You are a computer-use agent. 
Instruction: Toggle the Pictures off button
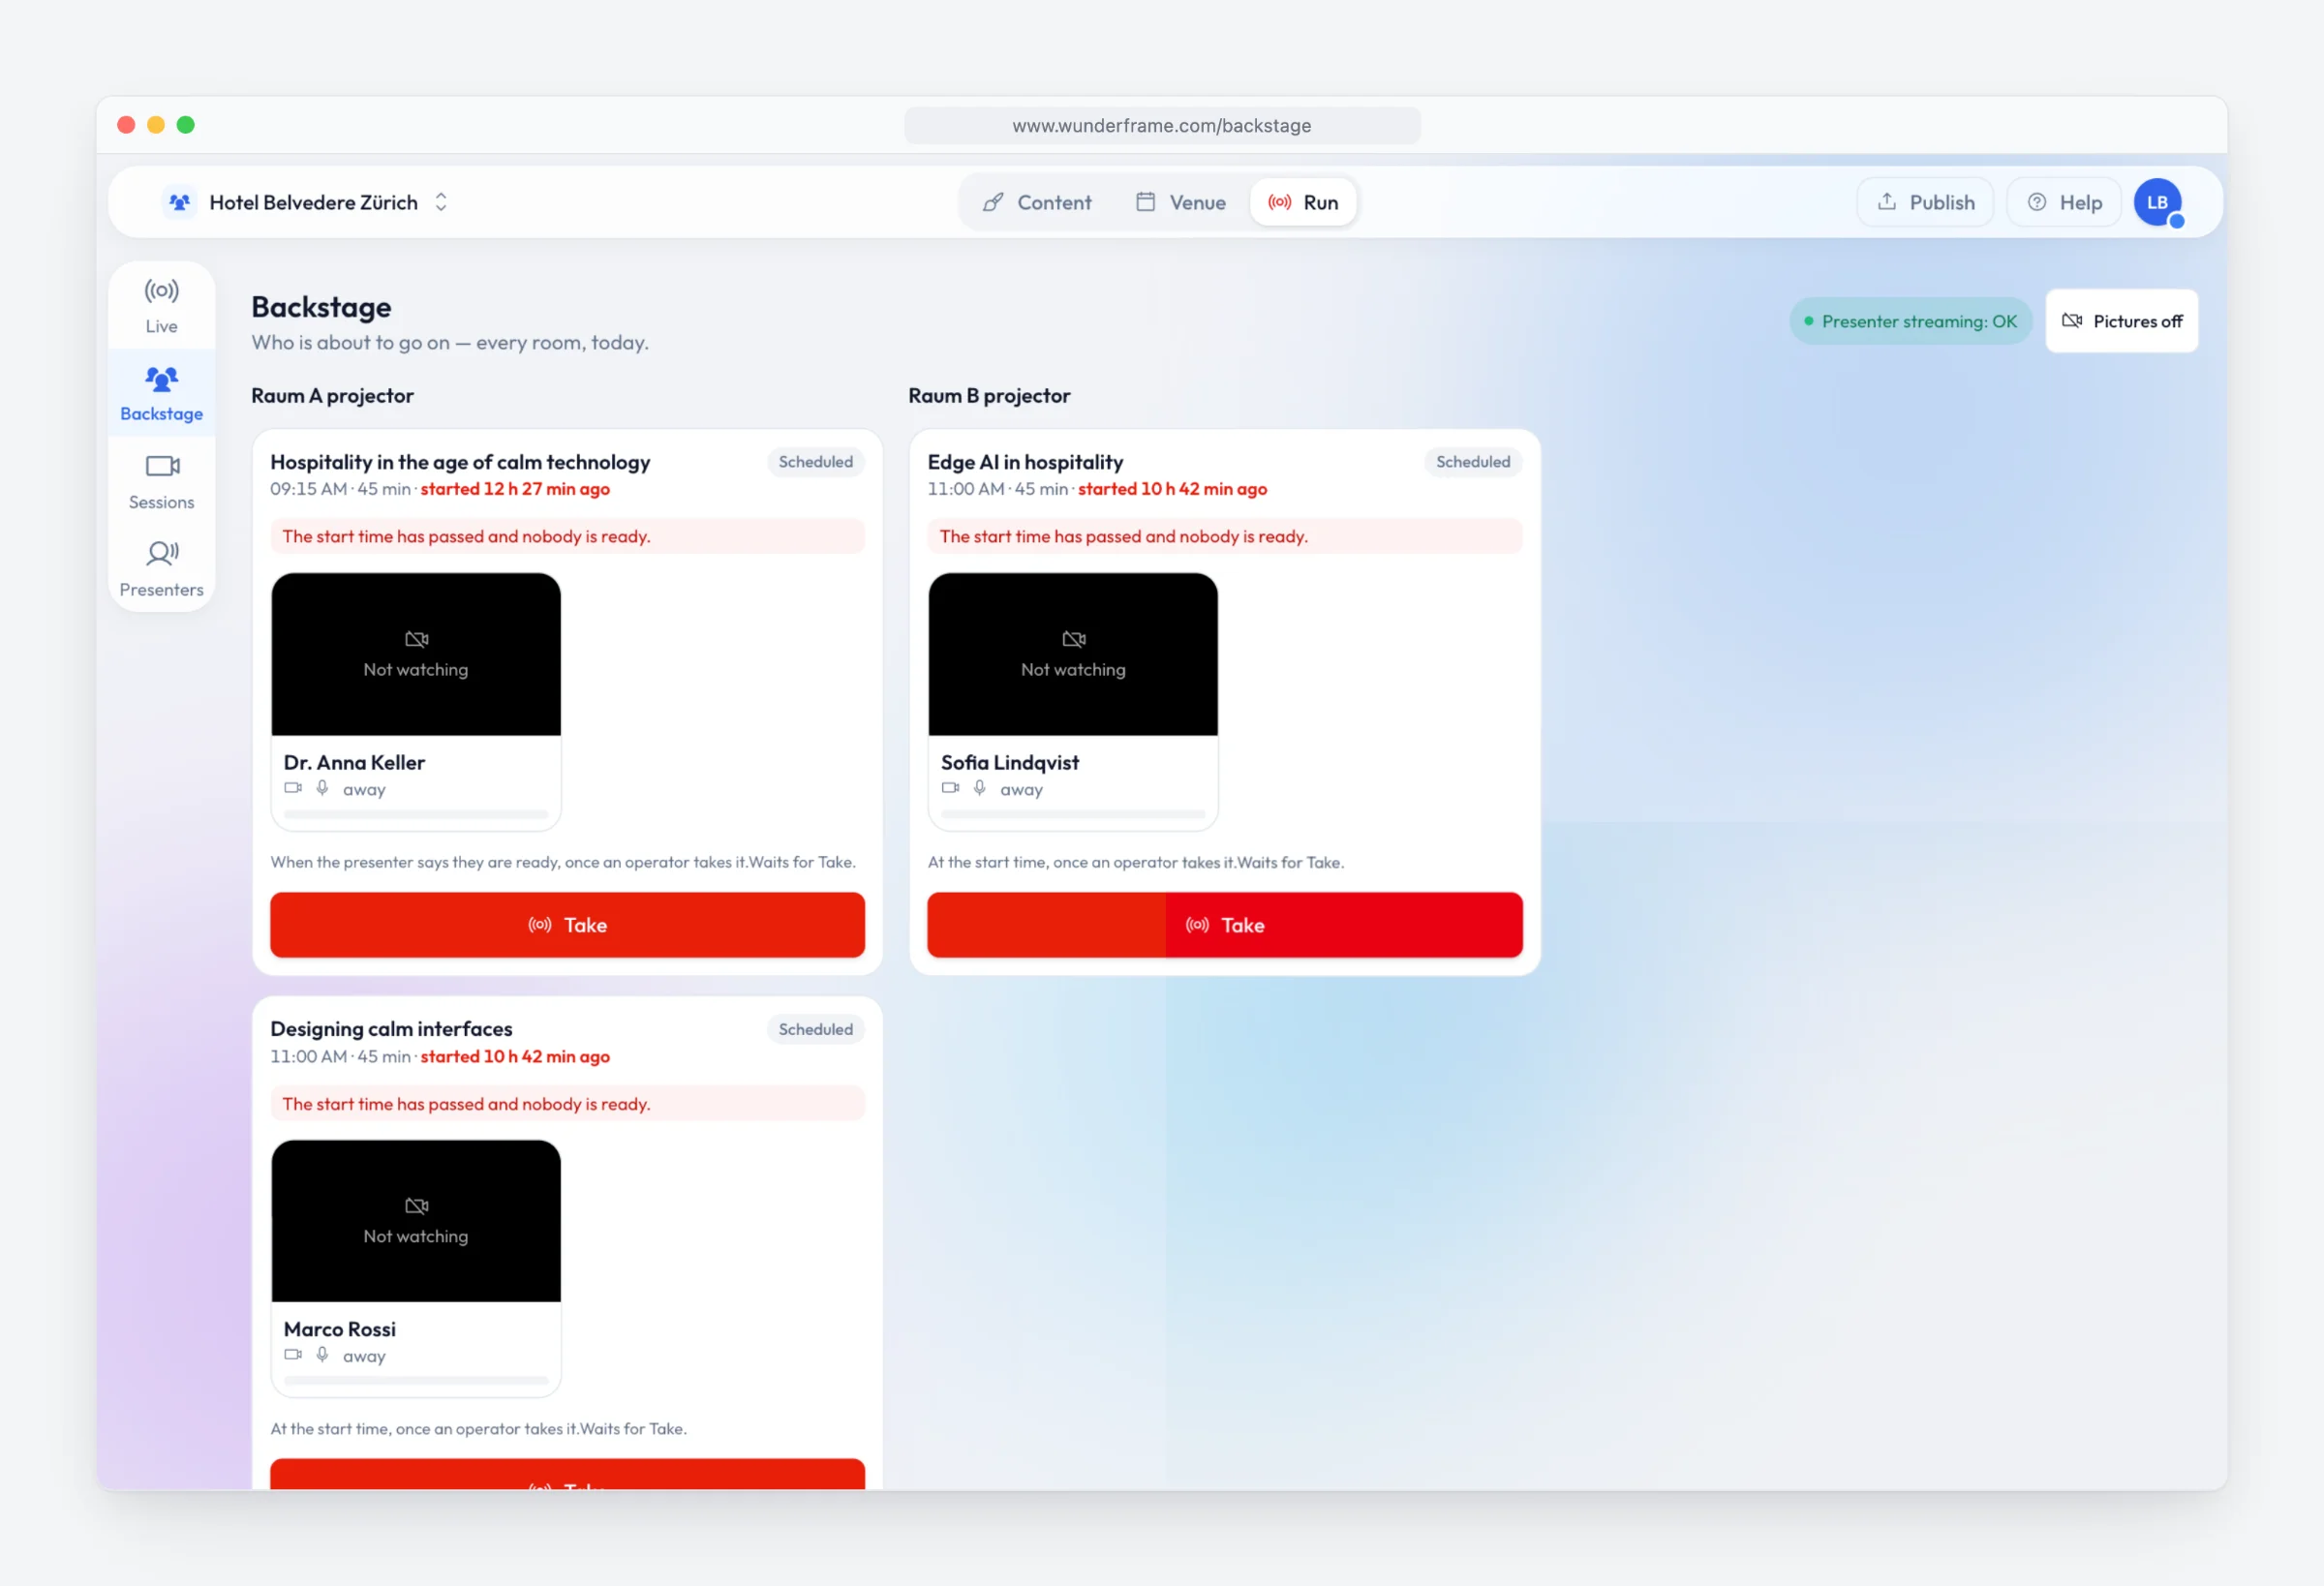[x=2122, y=321]
